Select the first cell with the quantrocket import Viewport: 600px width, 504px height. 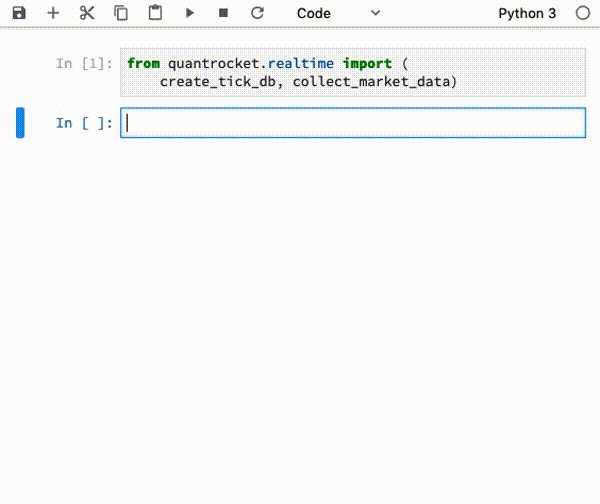[x=353, y=72]
